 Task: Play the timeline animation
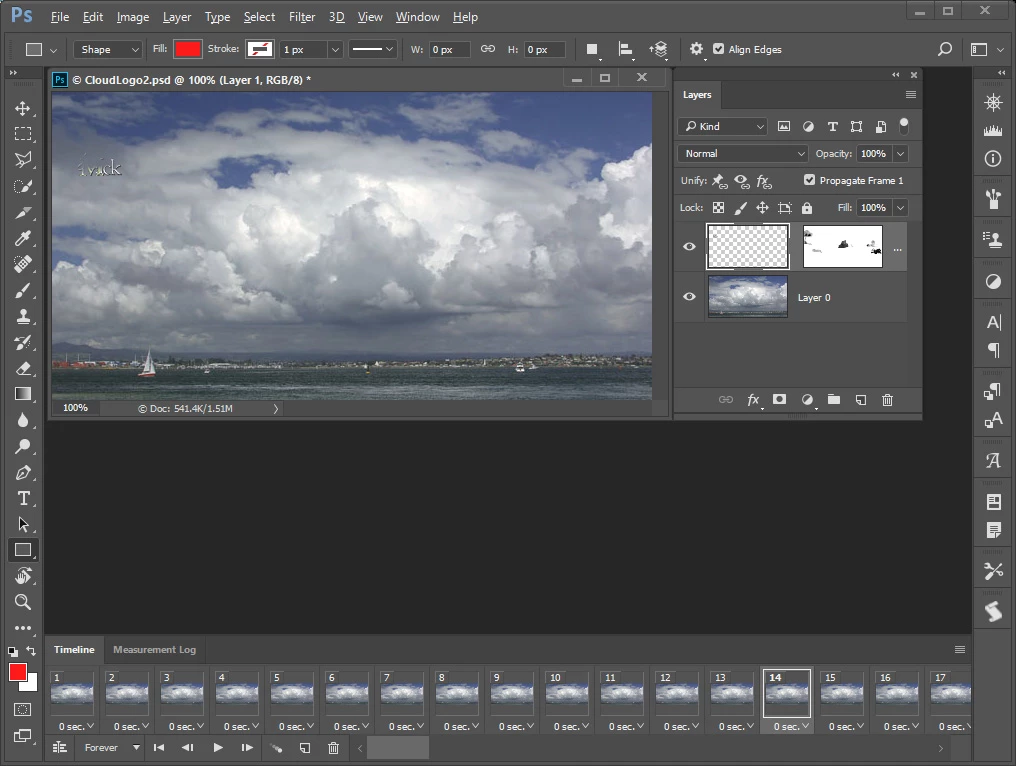218,748
